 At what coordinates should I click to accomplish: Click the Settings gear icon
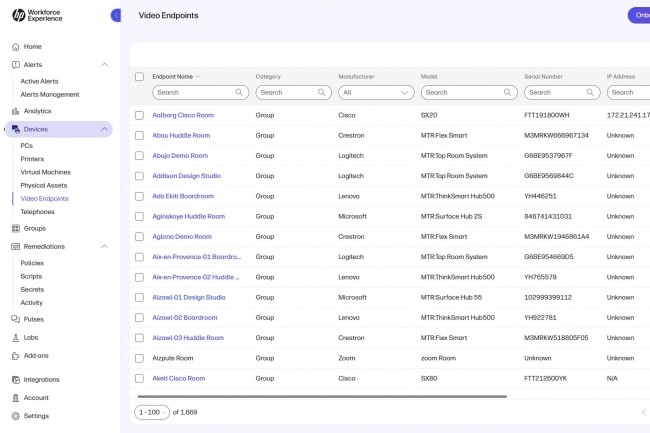pyautogui.click(x=16, y=416)
